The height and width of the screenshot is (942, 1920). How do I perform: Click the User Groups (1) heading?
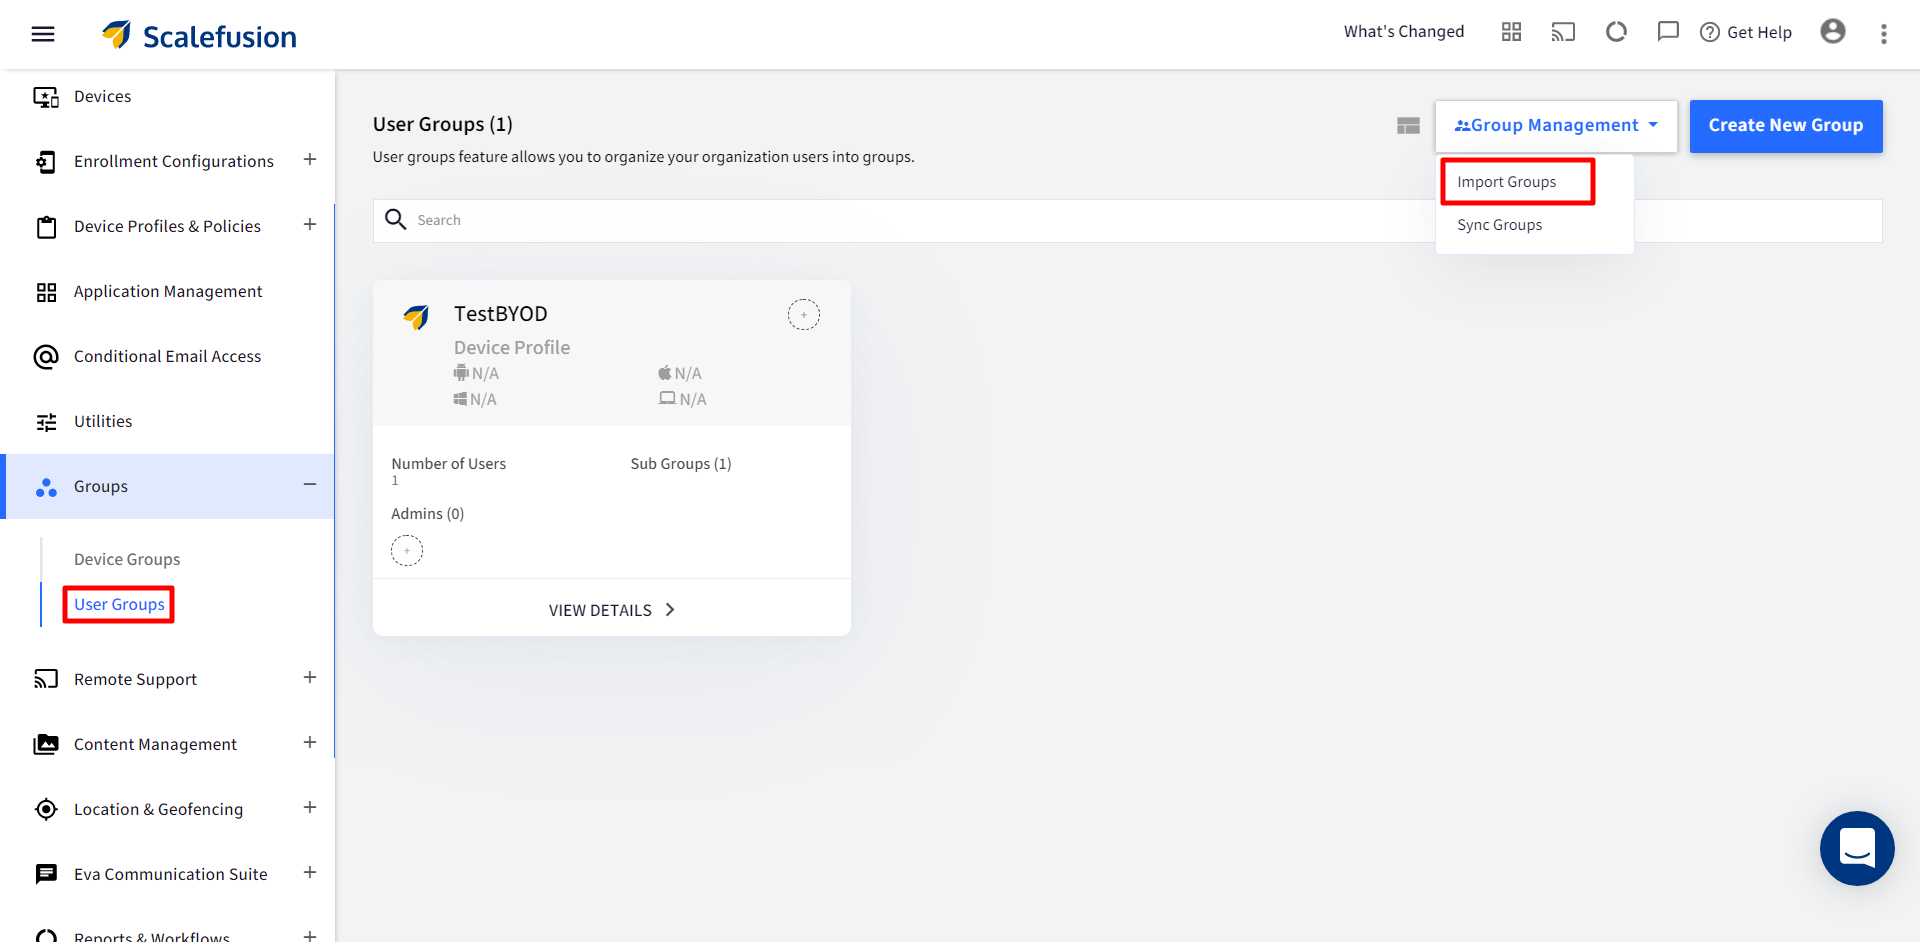(x=443, y=124)
